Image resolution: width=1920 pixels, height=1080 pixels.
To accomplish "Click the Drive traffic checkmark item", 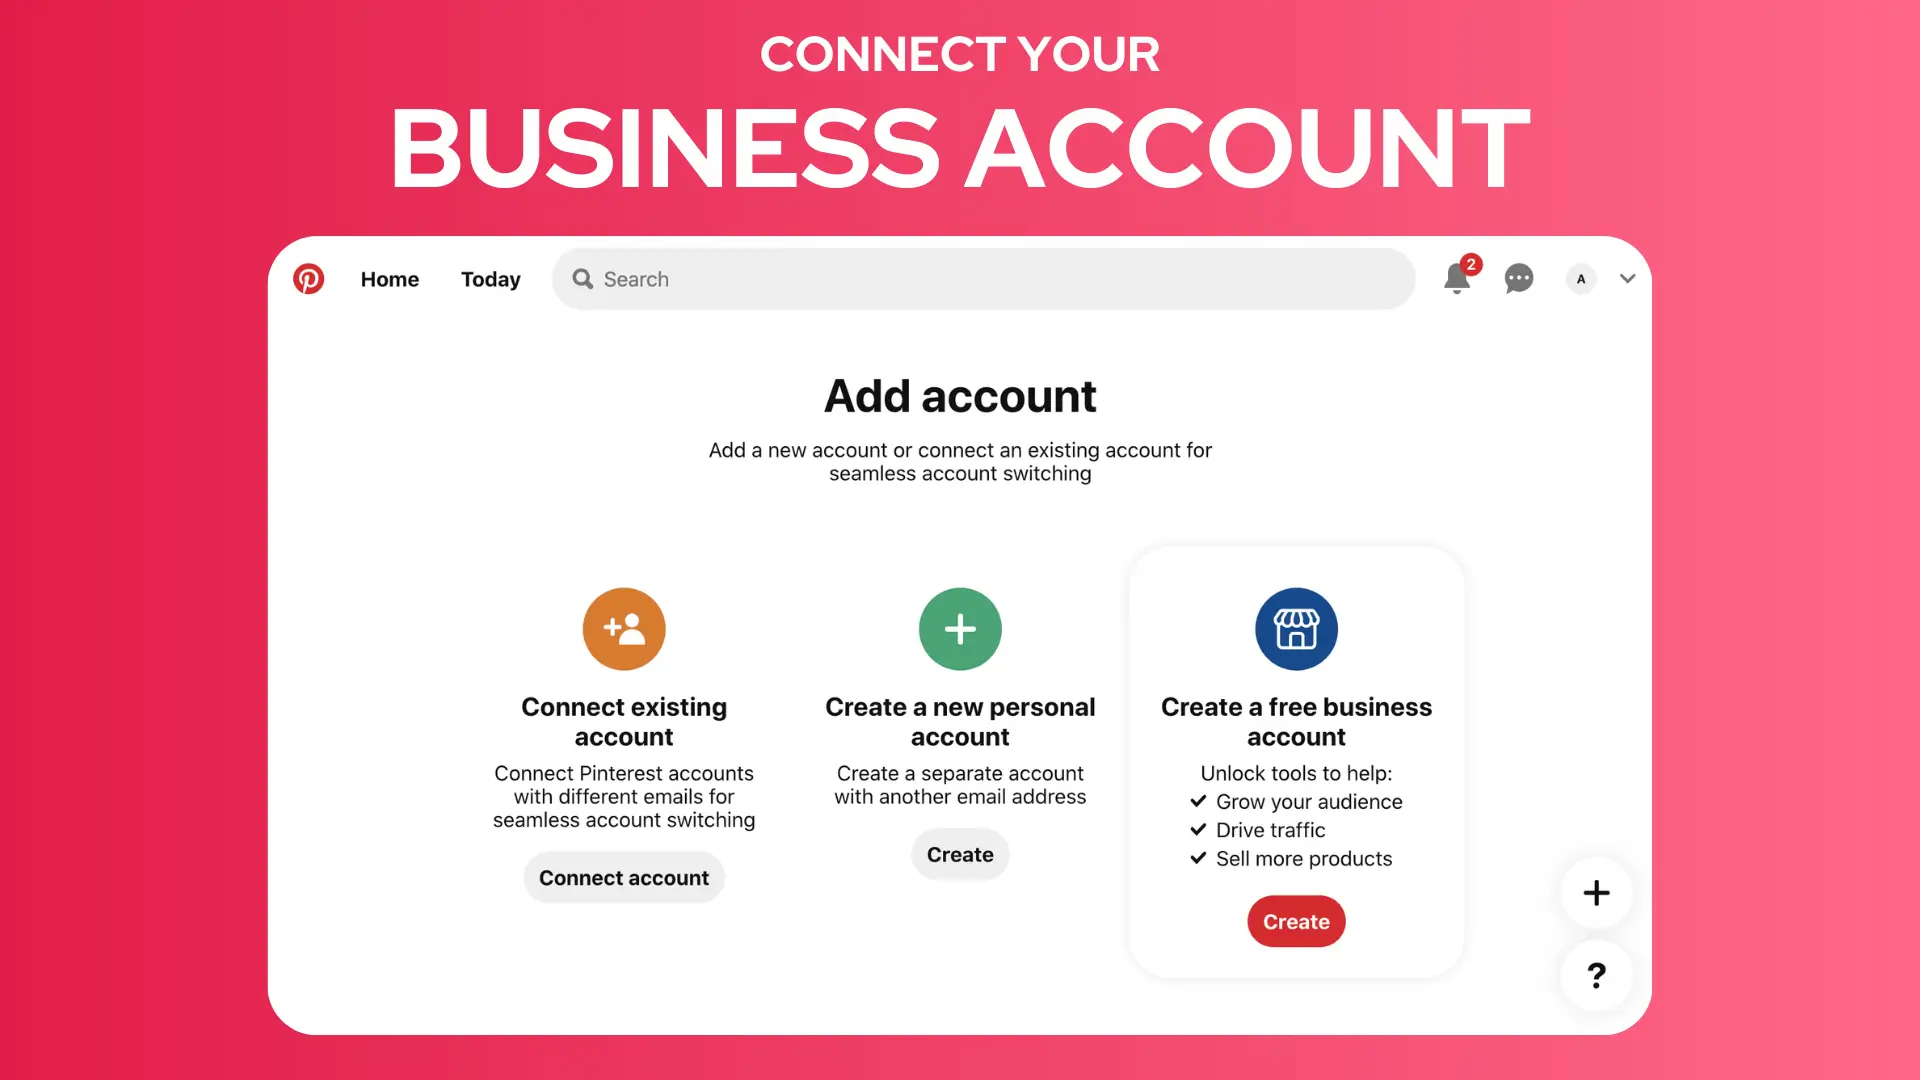I will (x=1259, y=829).
